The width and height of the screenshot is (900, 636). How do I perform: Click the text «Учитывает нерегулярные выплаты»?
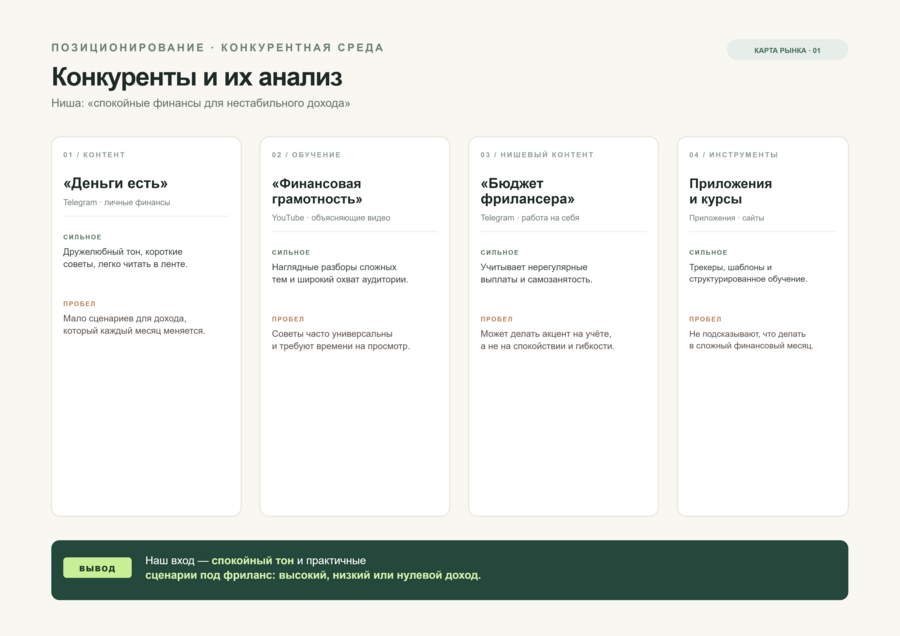point(536,273)
